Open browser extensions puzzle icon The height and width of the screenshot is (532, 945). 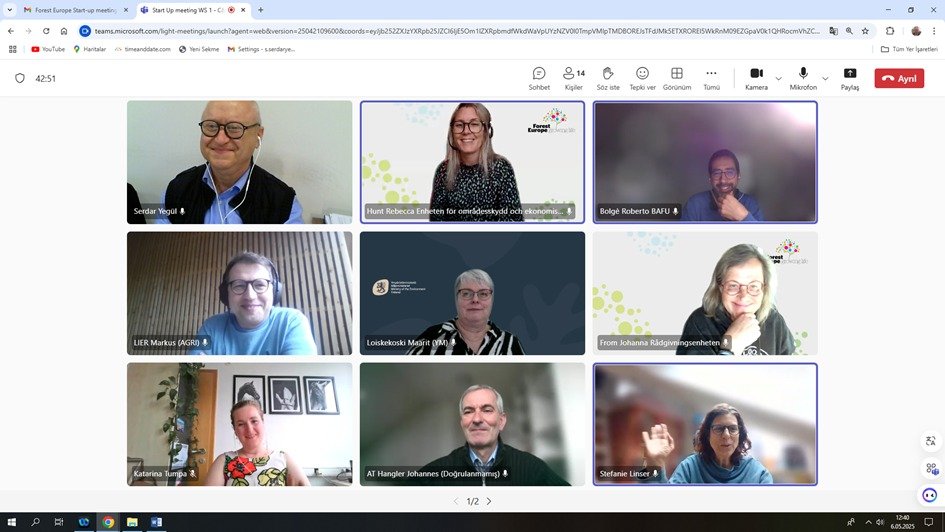pos(890,31)
